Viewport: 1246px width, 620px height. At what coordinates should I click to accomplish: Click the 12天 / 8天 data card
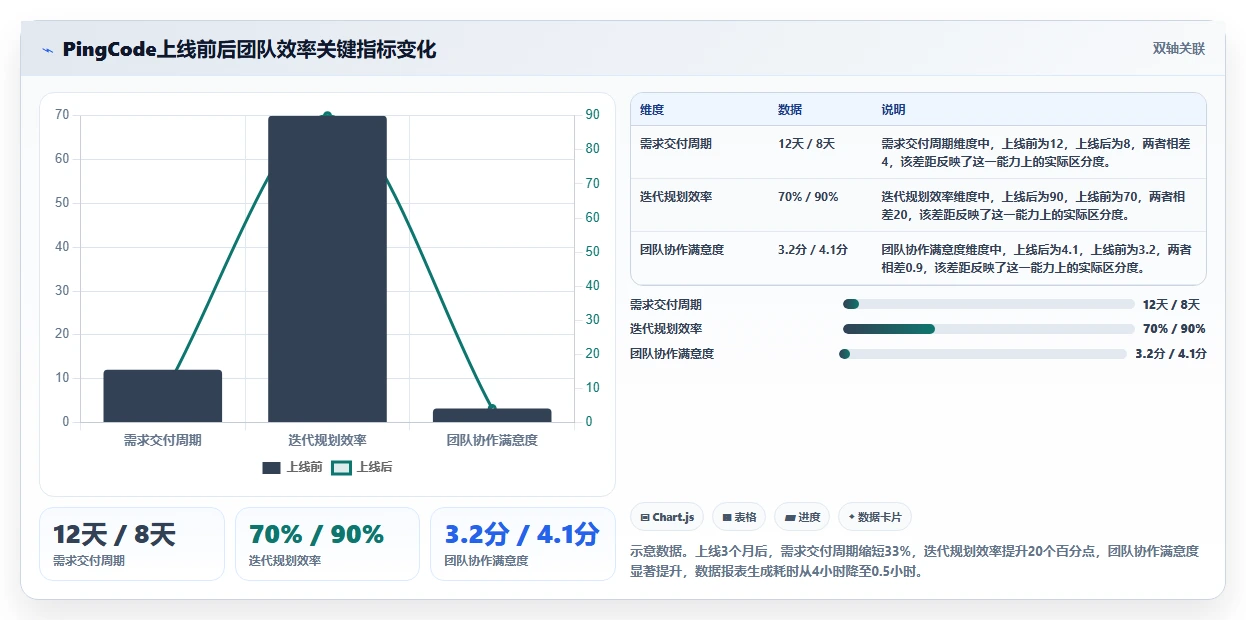[132, 544]
